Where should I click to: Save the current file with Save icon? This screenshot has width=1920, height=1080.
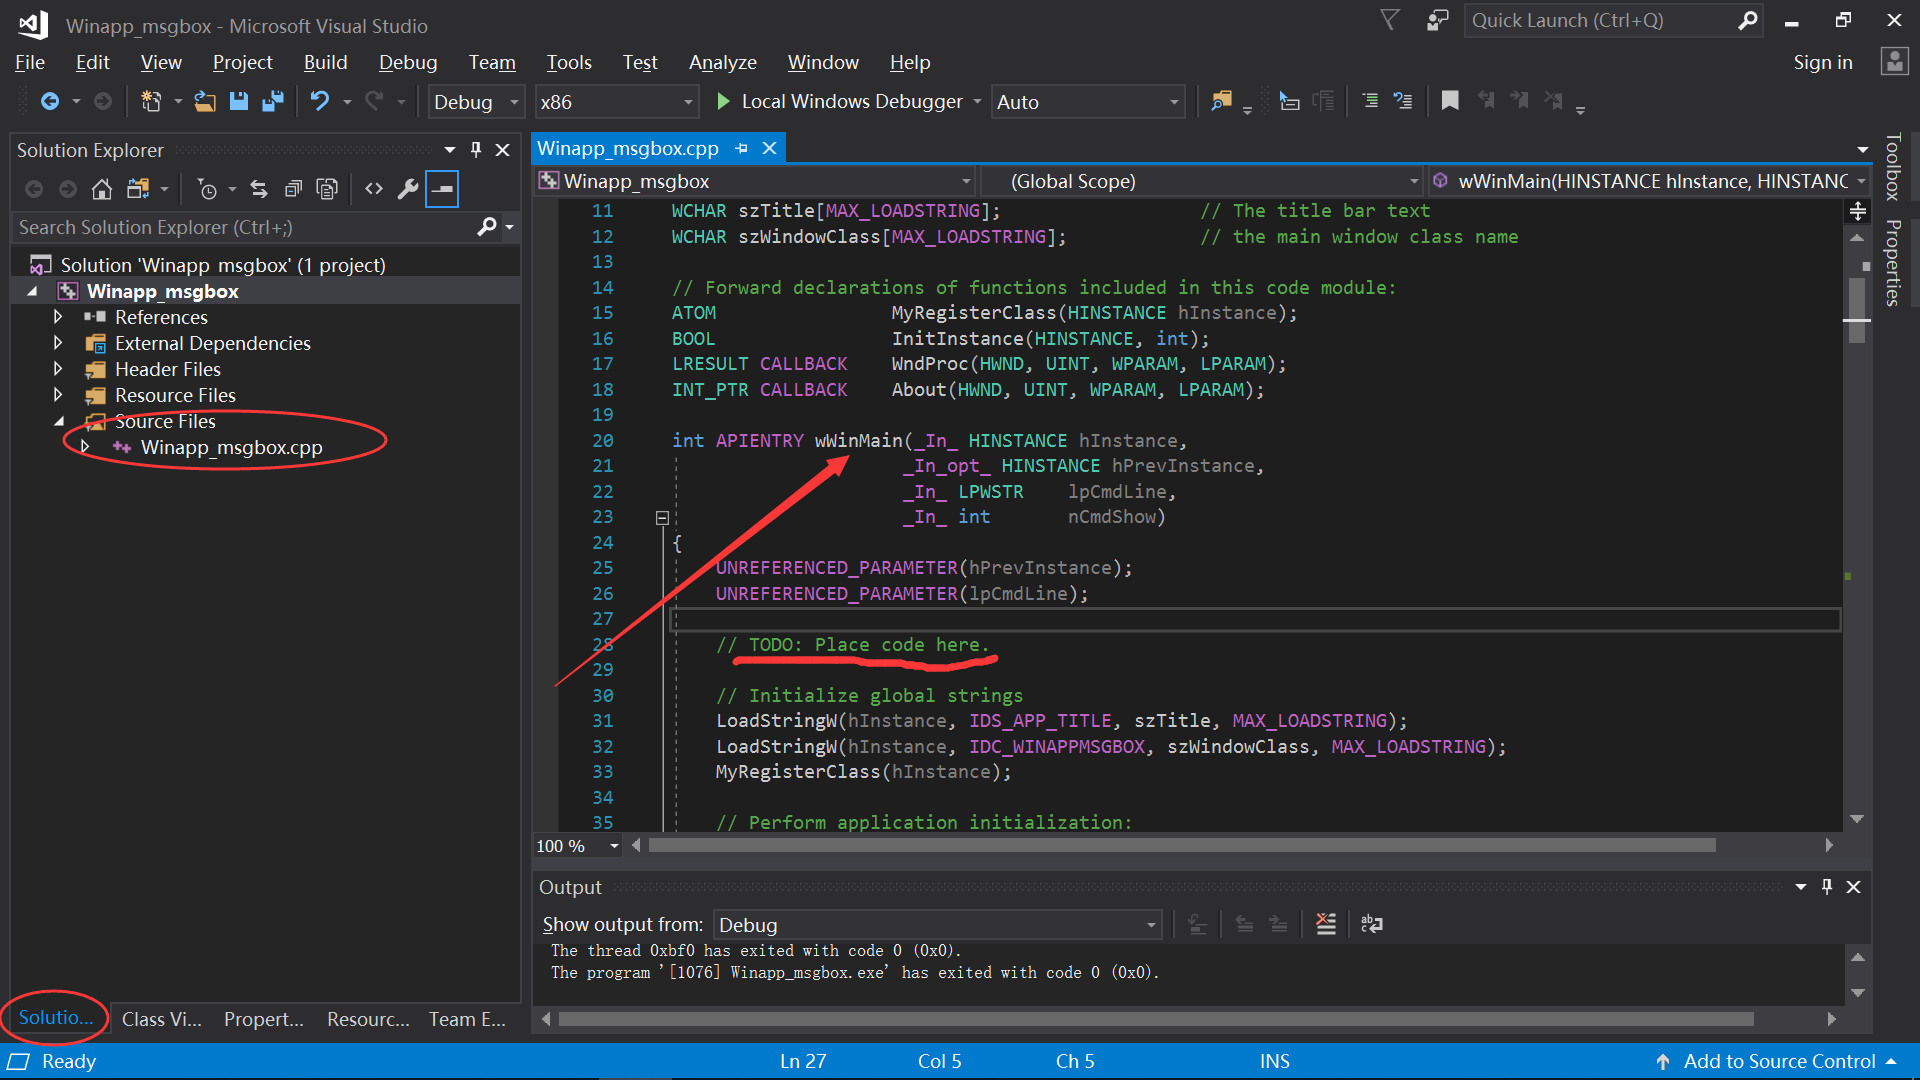click(238, 102)
